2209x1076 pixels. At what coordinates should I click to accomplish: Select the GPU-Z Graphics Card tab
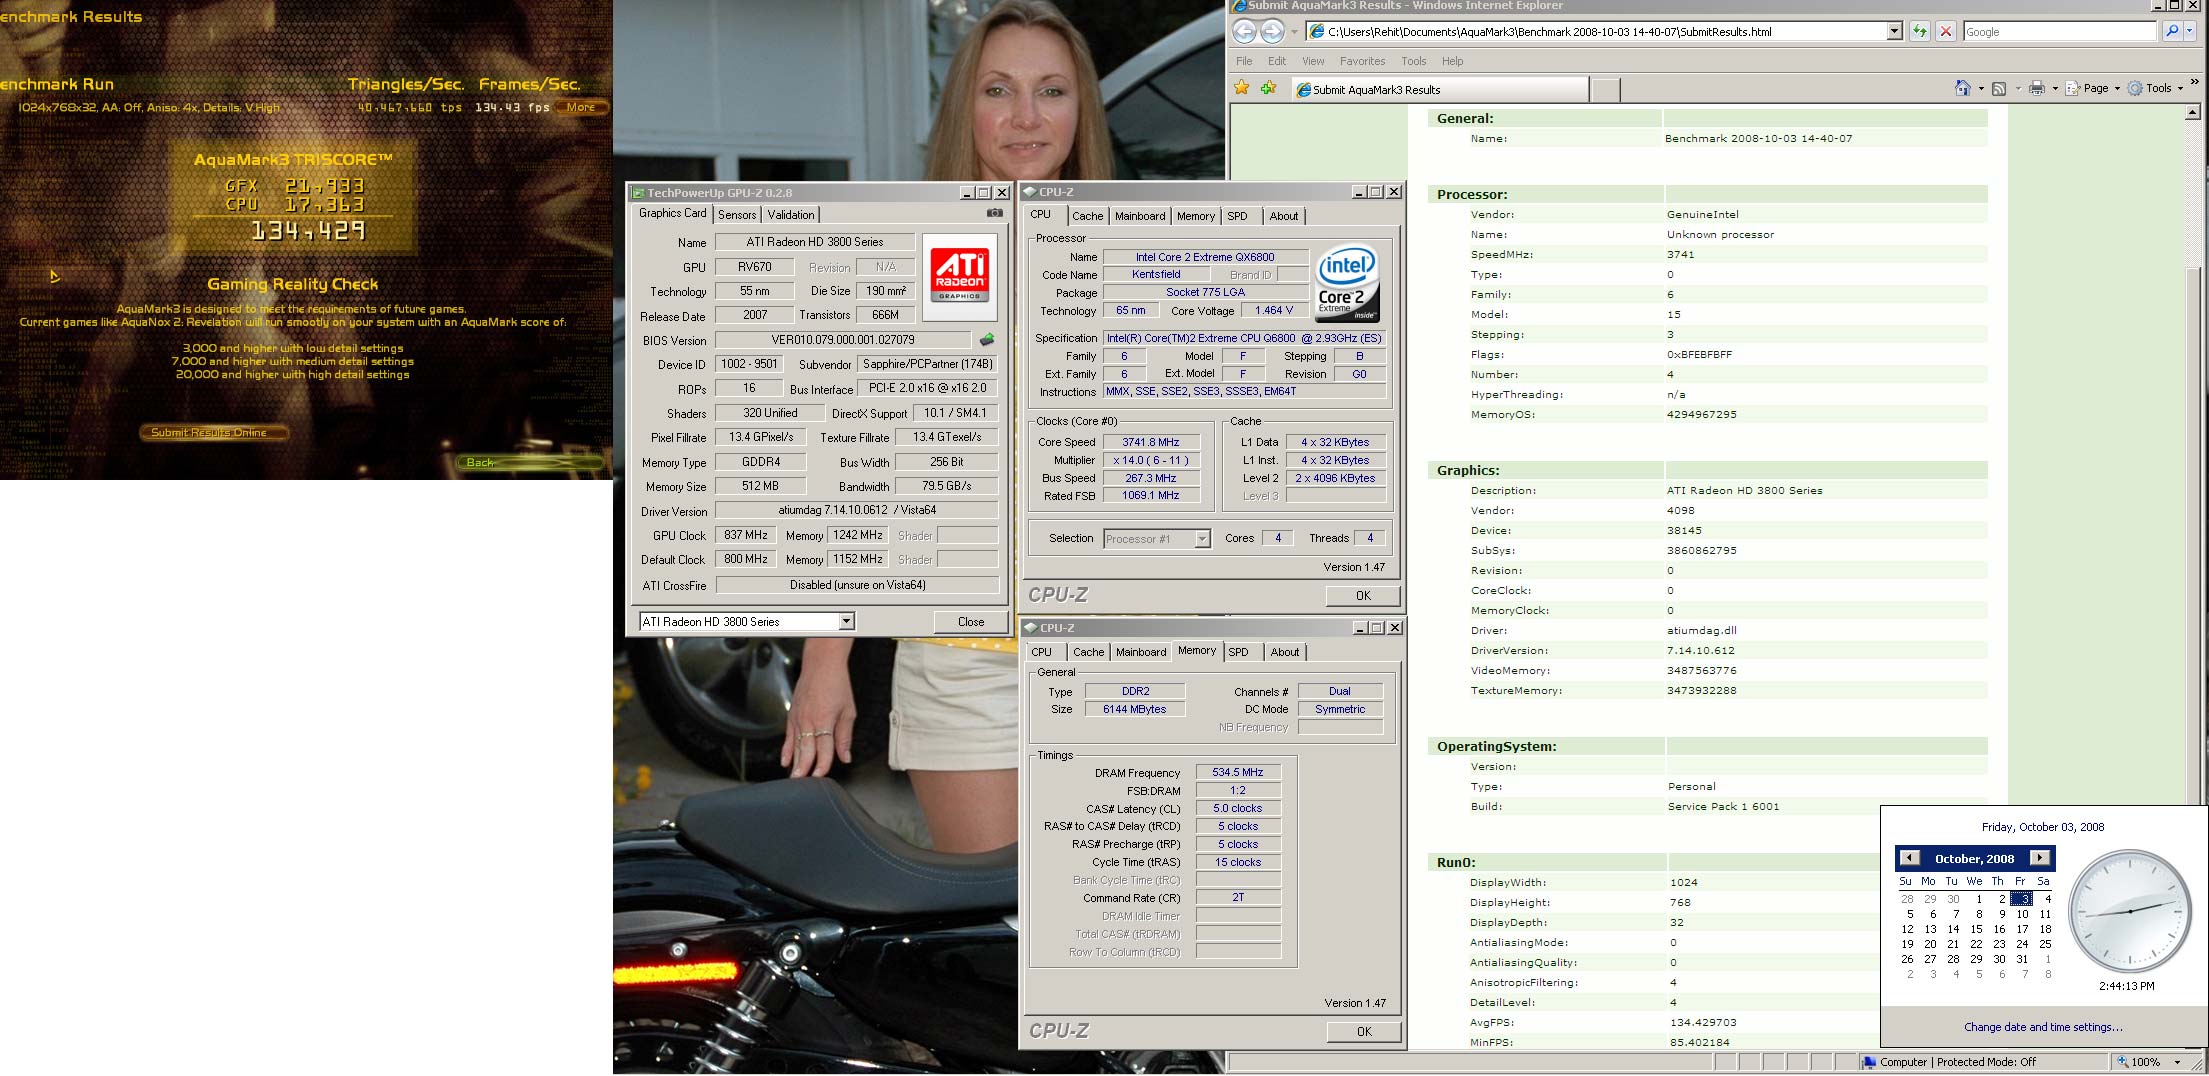tap(672, 213)
